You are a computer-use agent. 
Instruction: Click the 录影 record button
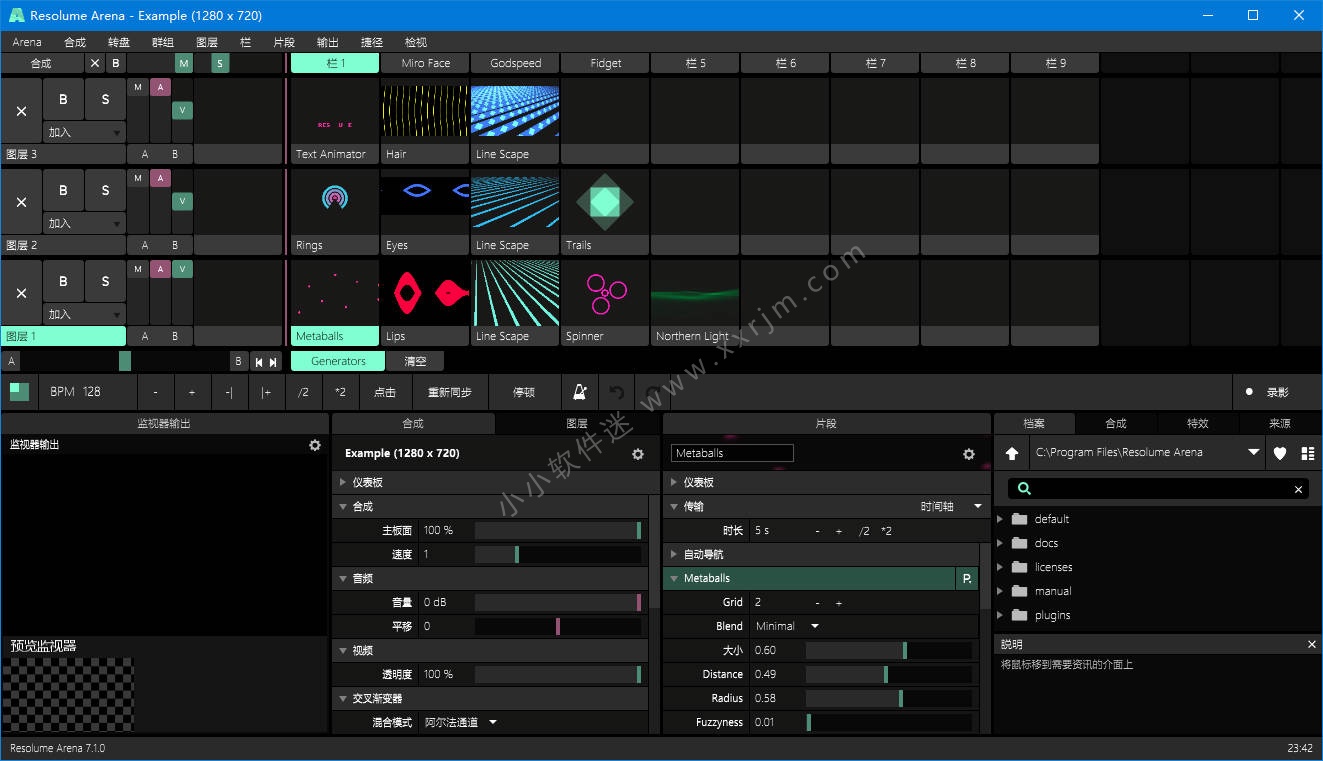point(1277,392)
